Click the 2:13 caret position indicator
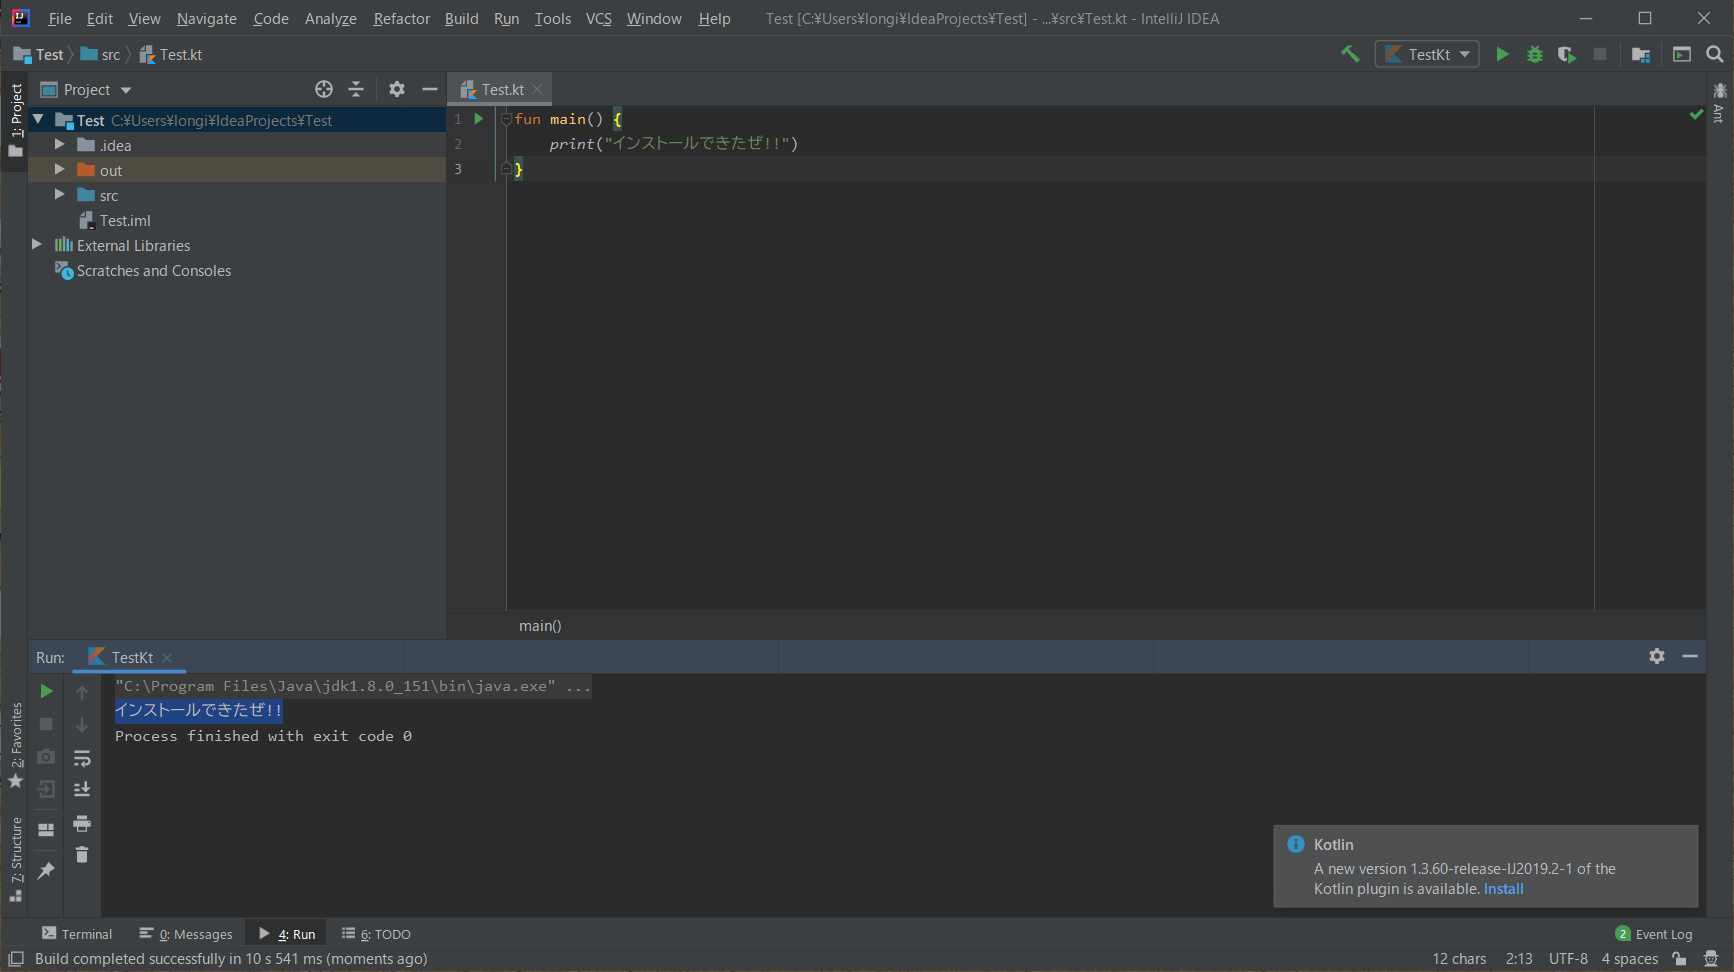 point(1519,959)
